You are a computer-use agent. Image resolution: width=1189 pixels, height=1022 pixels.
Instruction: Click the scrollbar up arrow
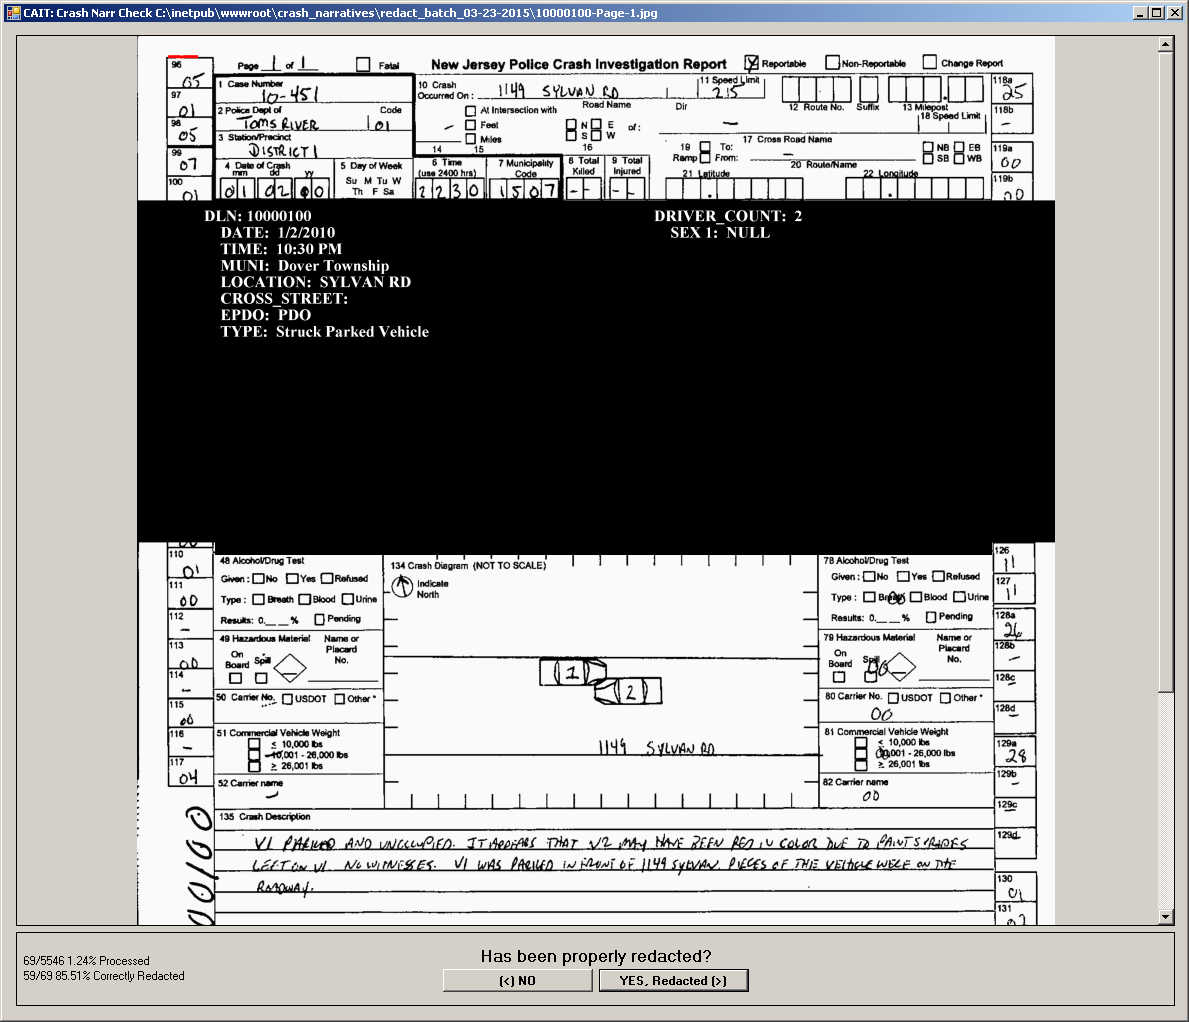1165,44
